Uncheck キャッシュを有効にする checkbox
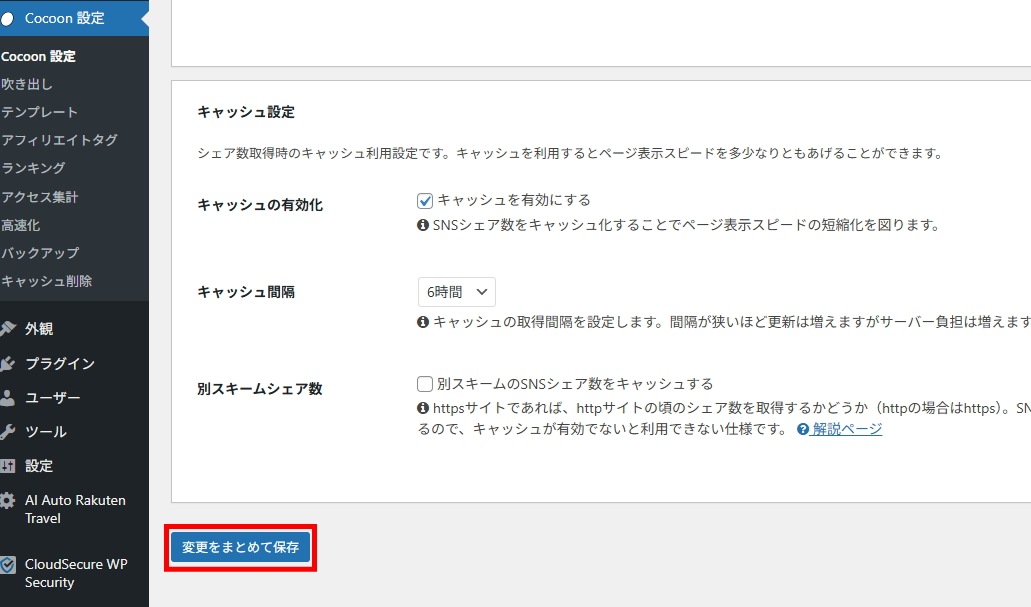 coord(425,201)
